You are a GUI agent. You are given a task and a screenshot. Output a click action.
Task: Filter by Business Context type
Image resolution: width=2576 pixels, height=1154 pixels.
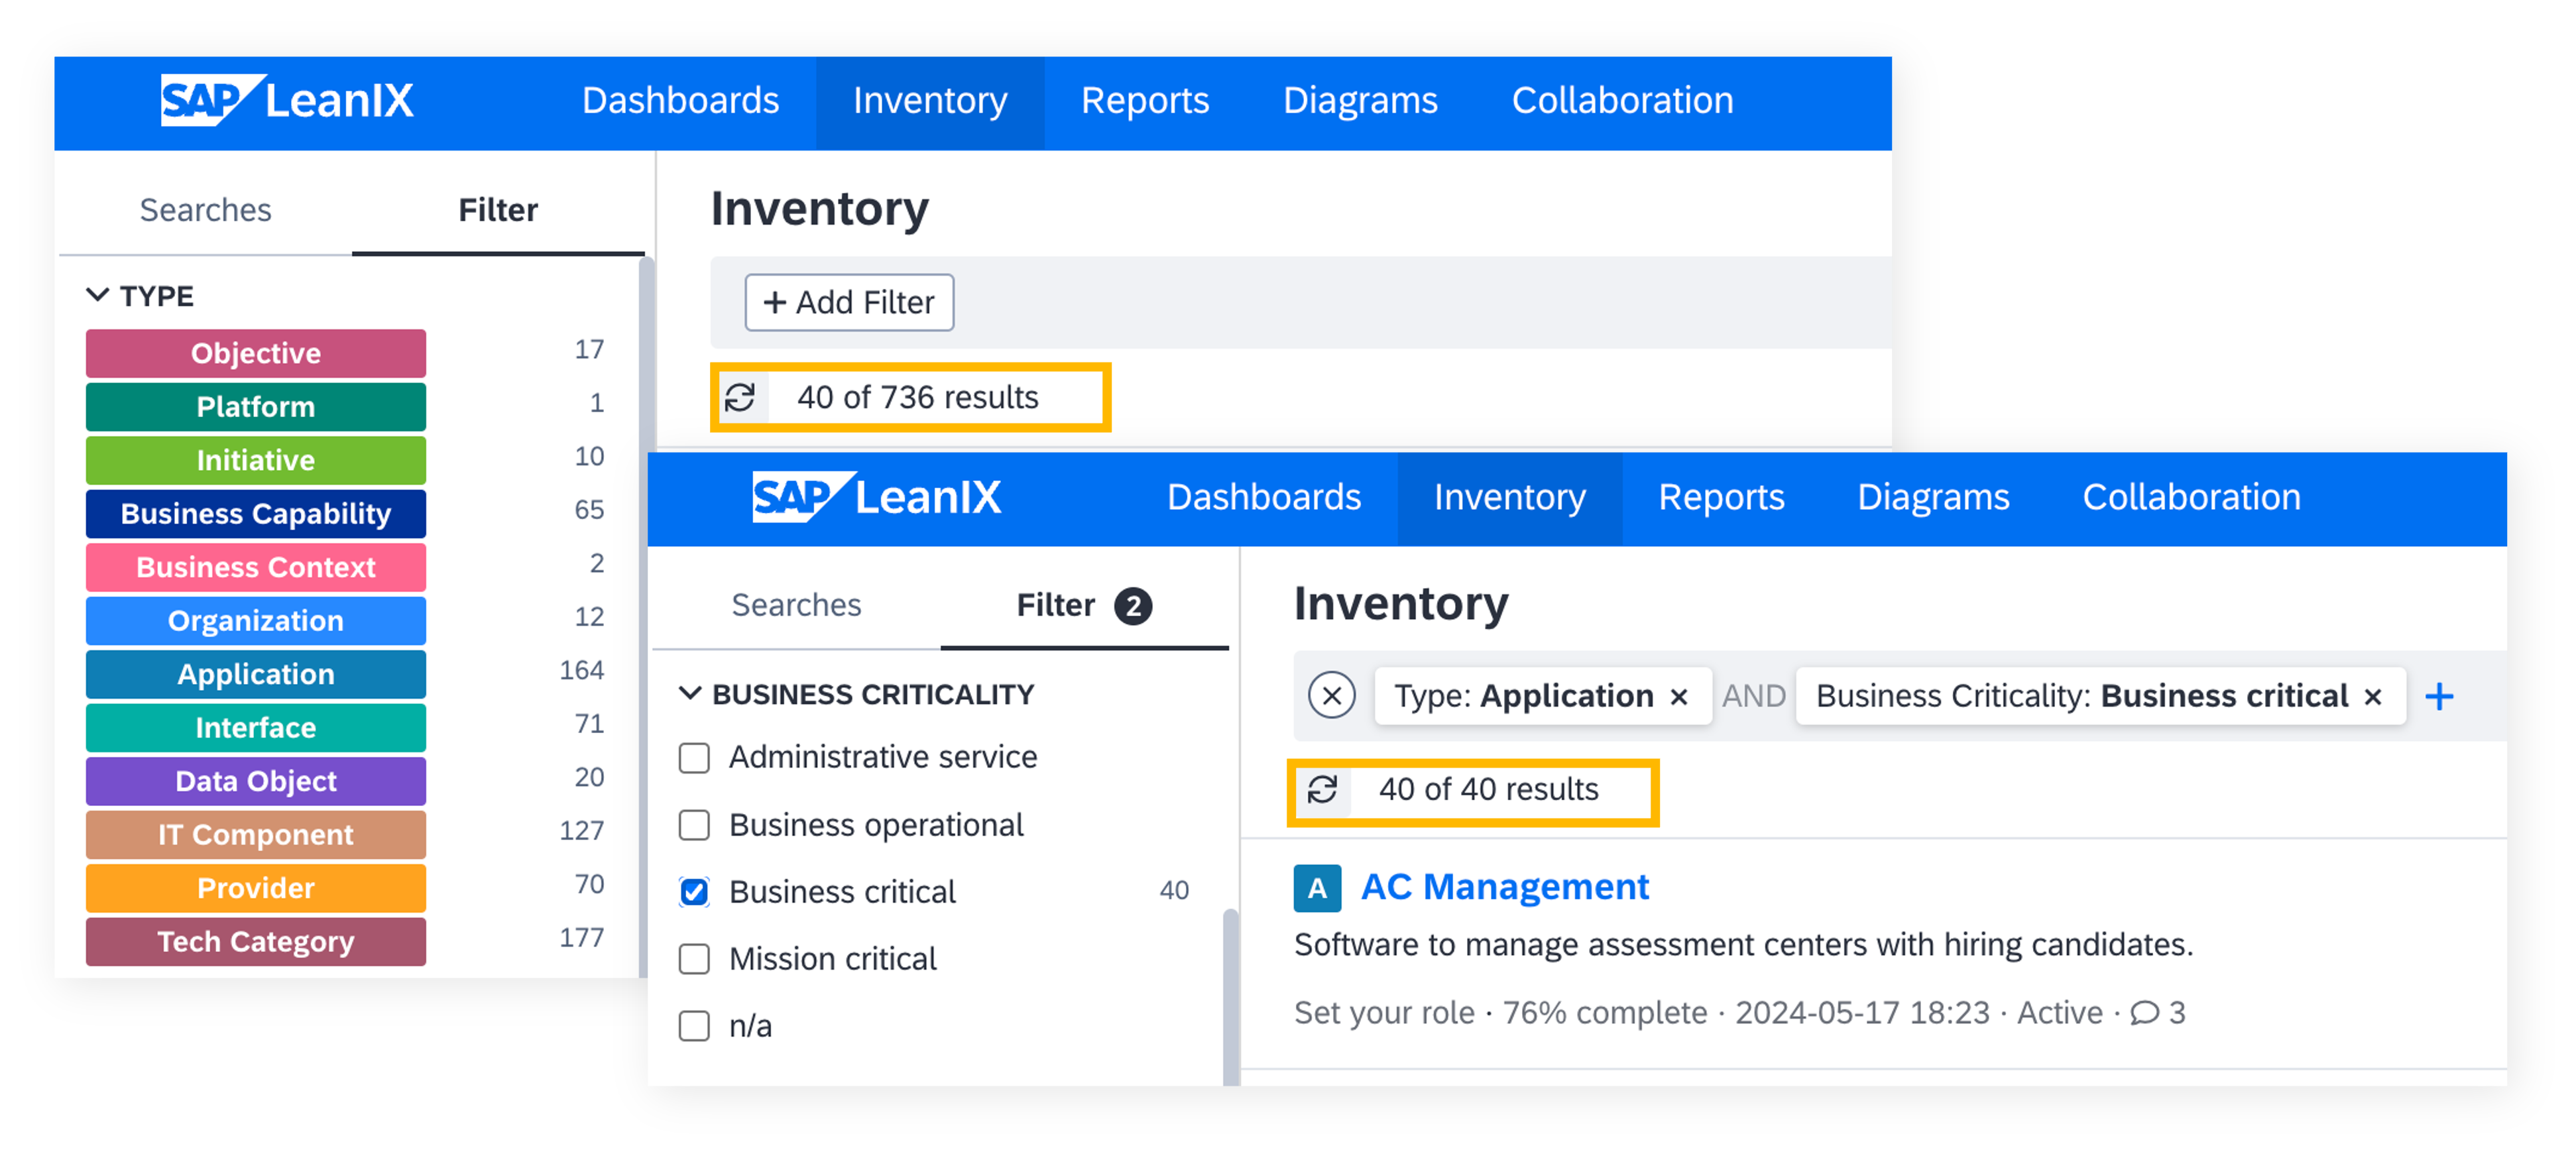click(256, 568)
